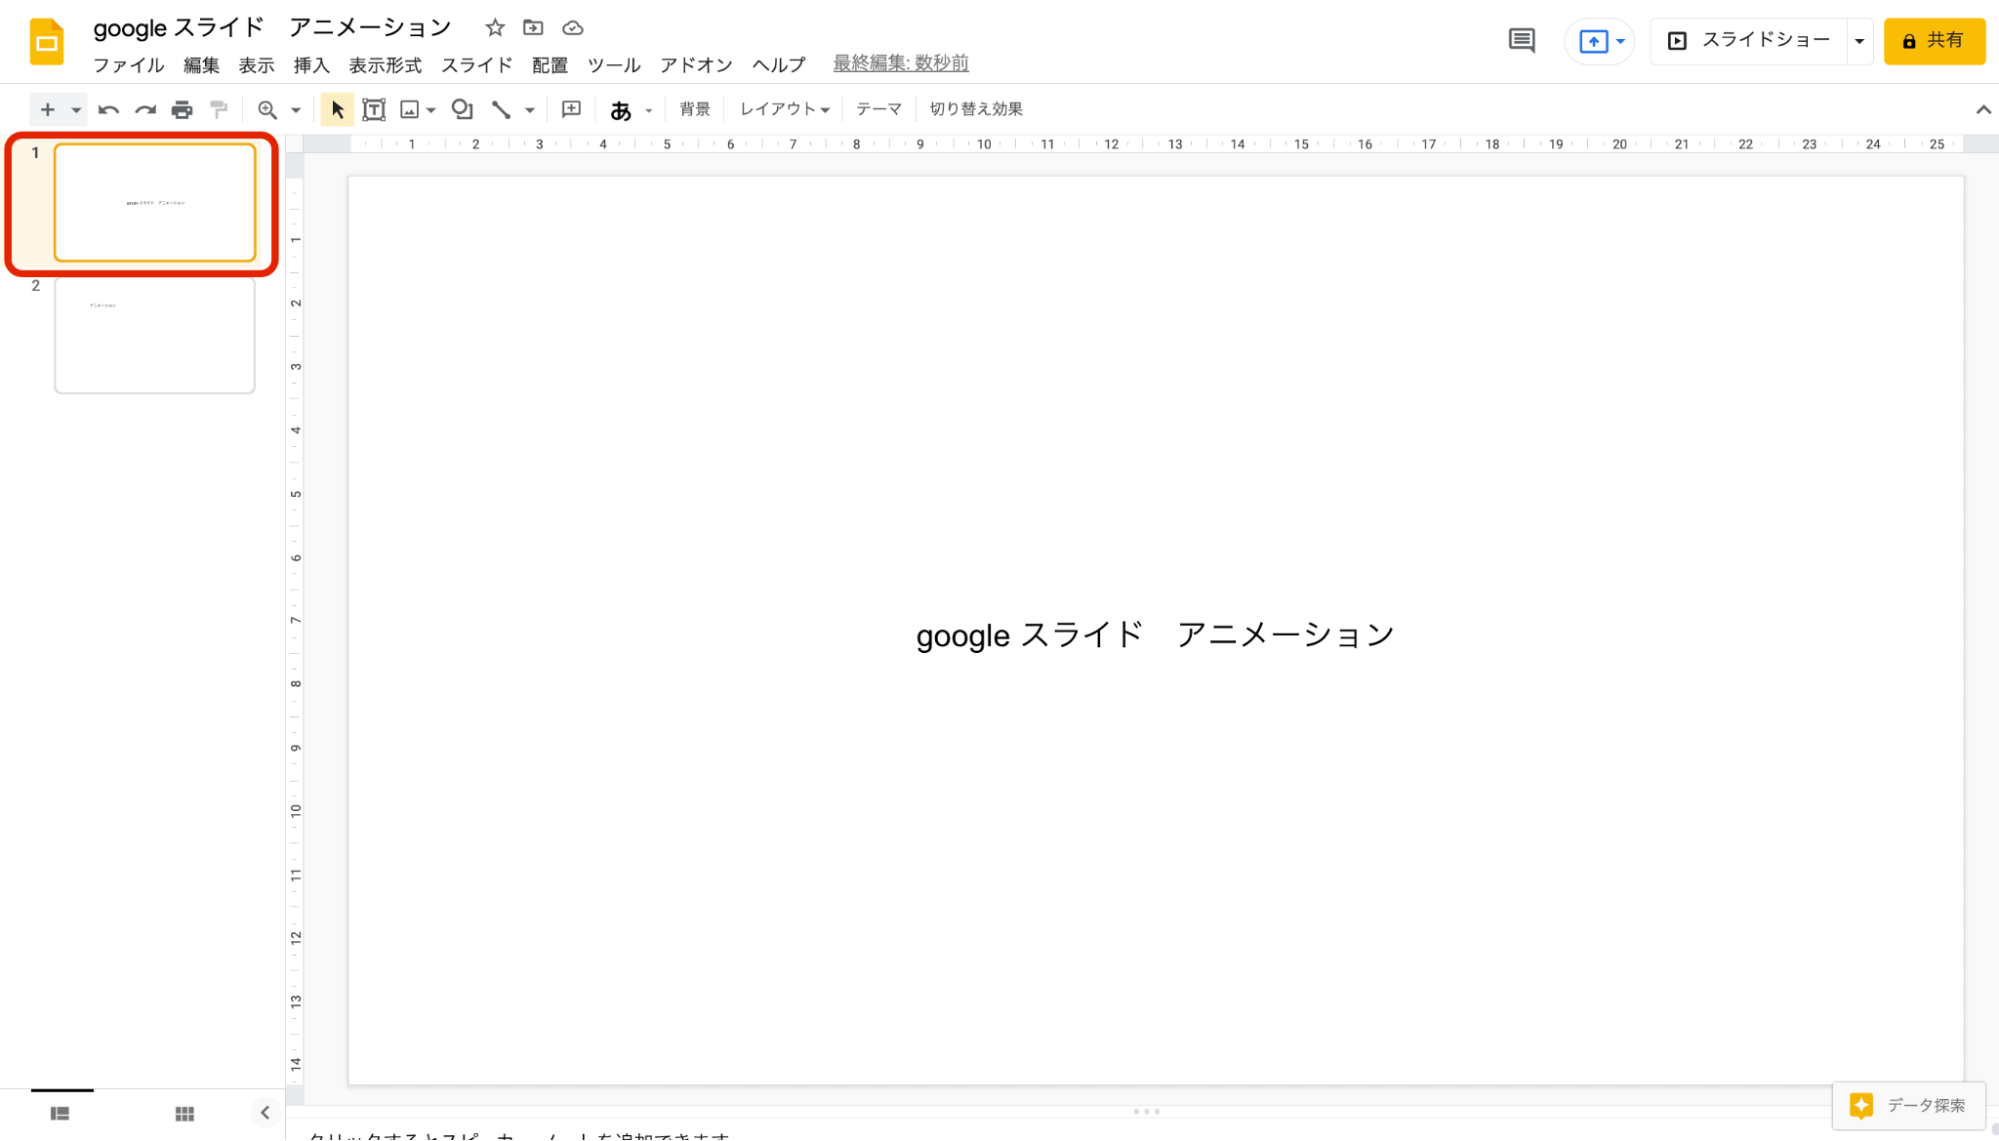Open the 表示 menu
This screenshot has height=1141, width=1999.
point(256,65)
